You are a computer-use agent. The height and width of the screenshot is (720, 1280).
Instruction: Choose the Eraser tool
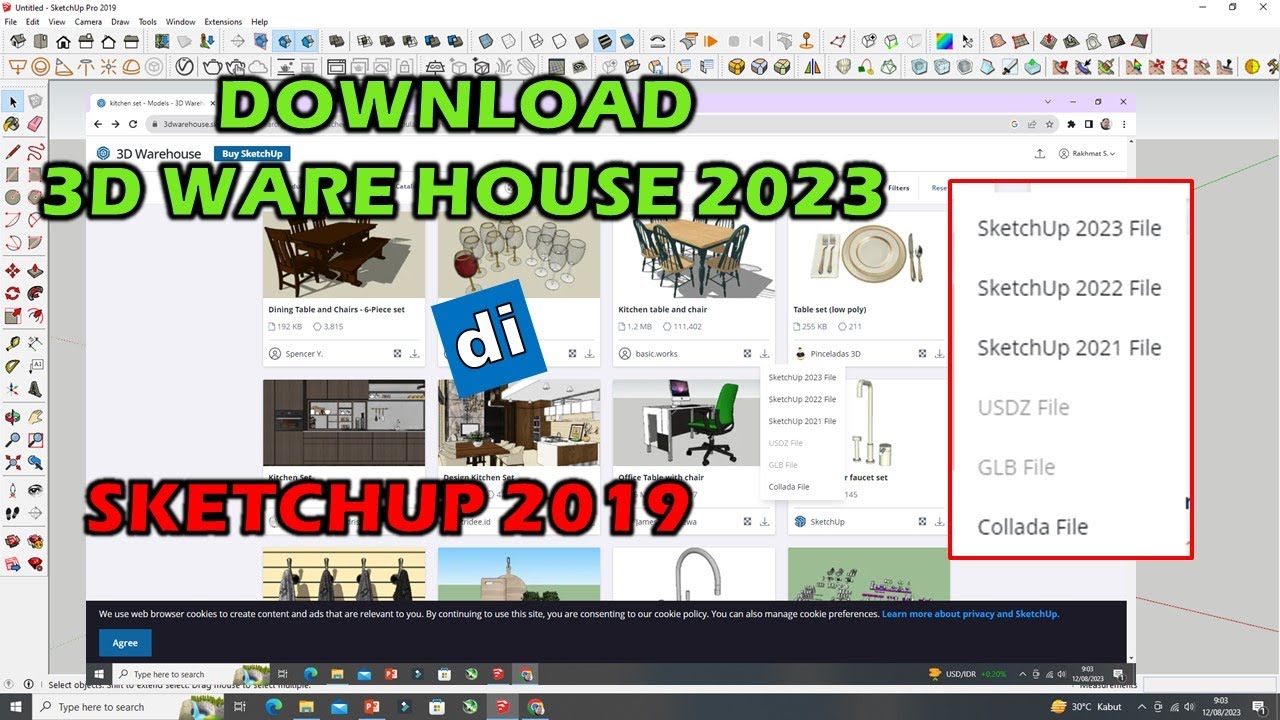[x=35, y=124]
